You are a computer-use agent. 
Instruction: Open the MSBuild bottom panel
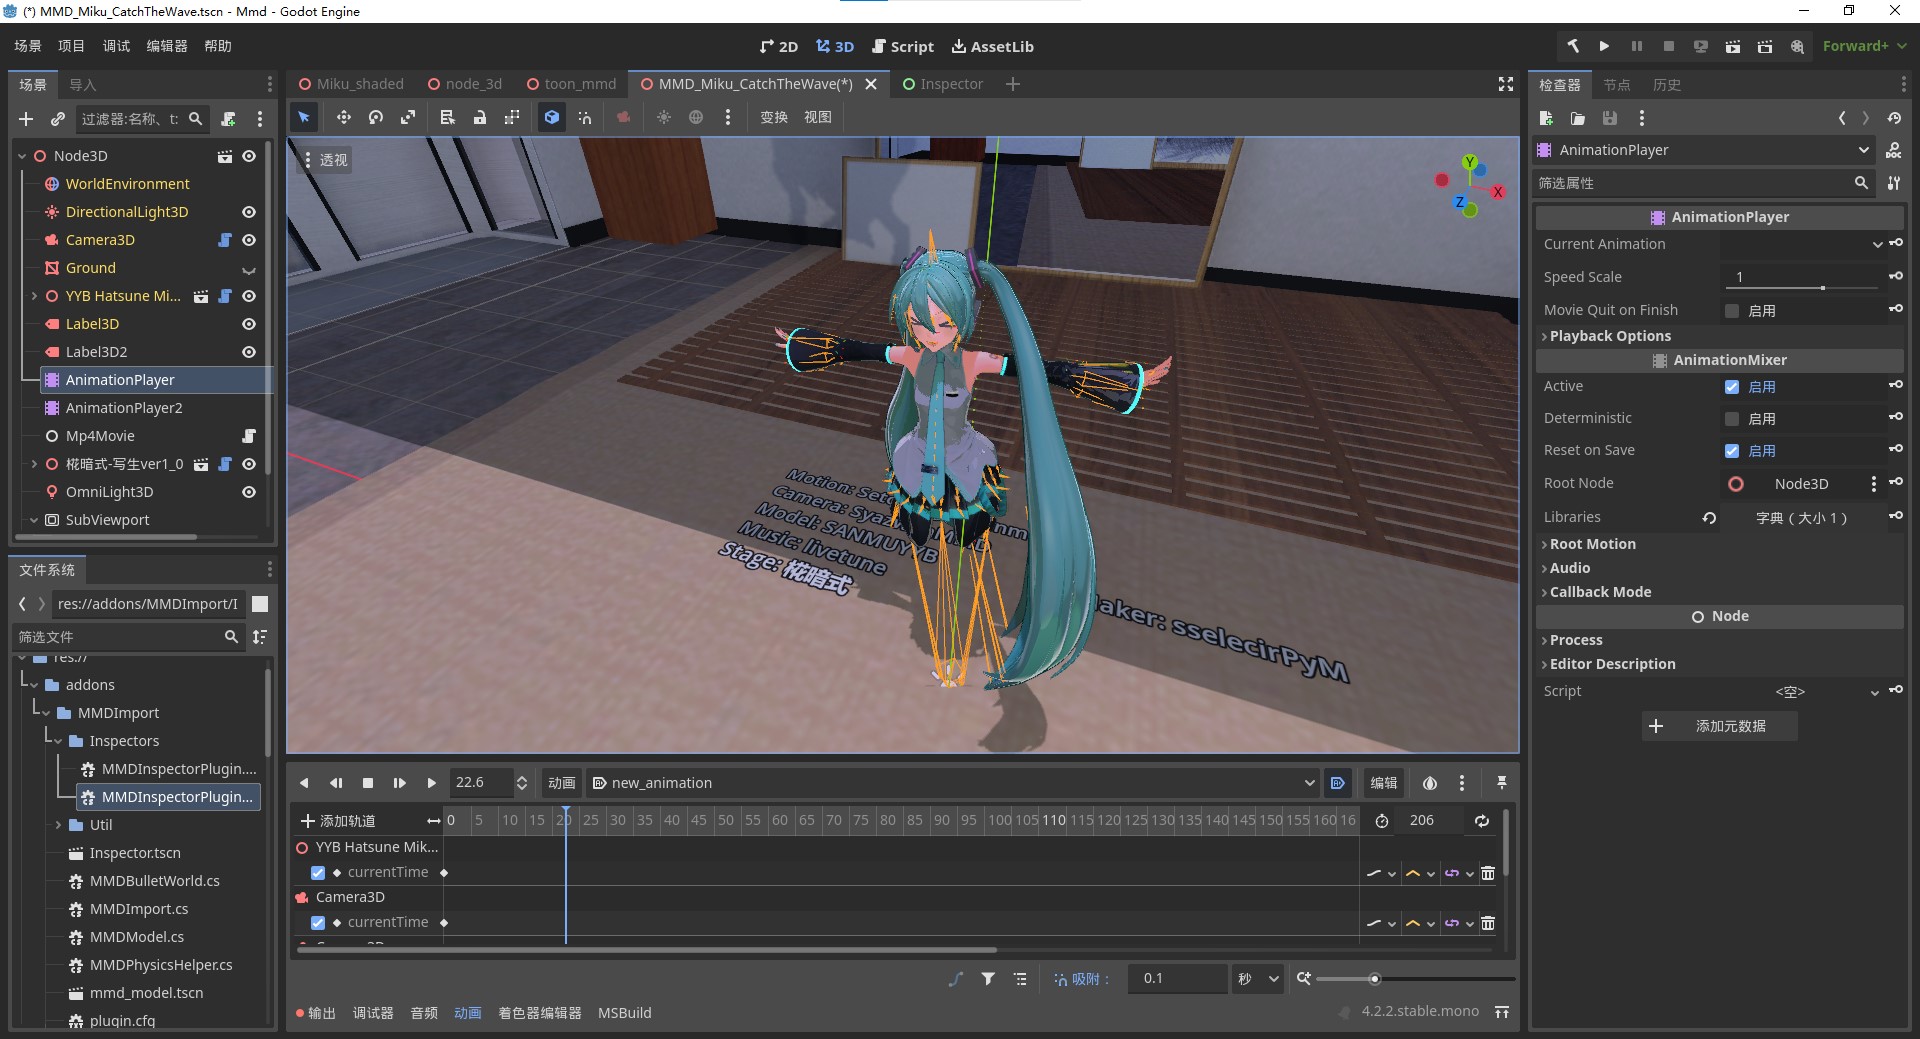[x=624, y=1013]
